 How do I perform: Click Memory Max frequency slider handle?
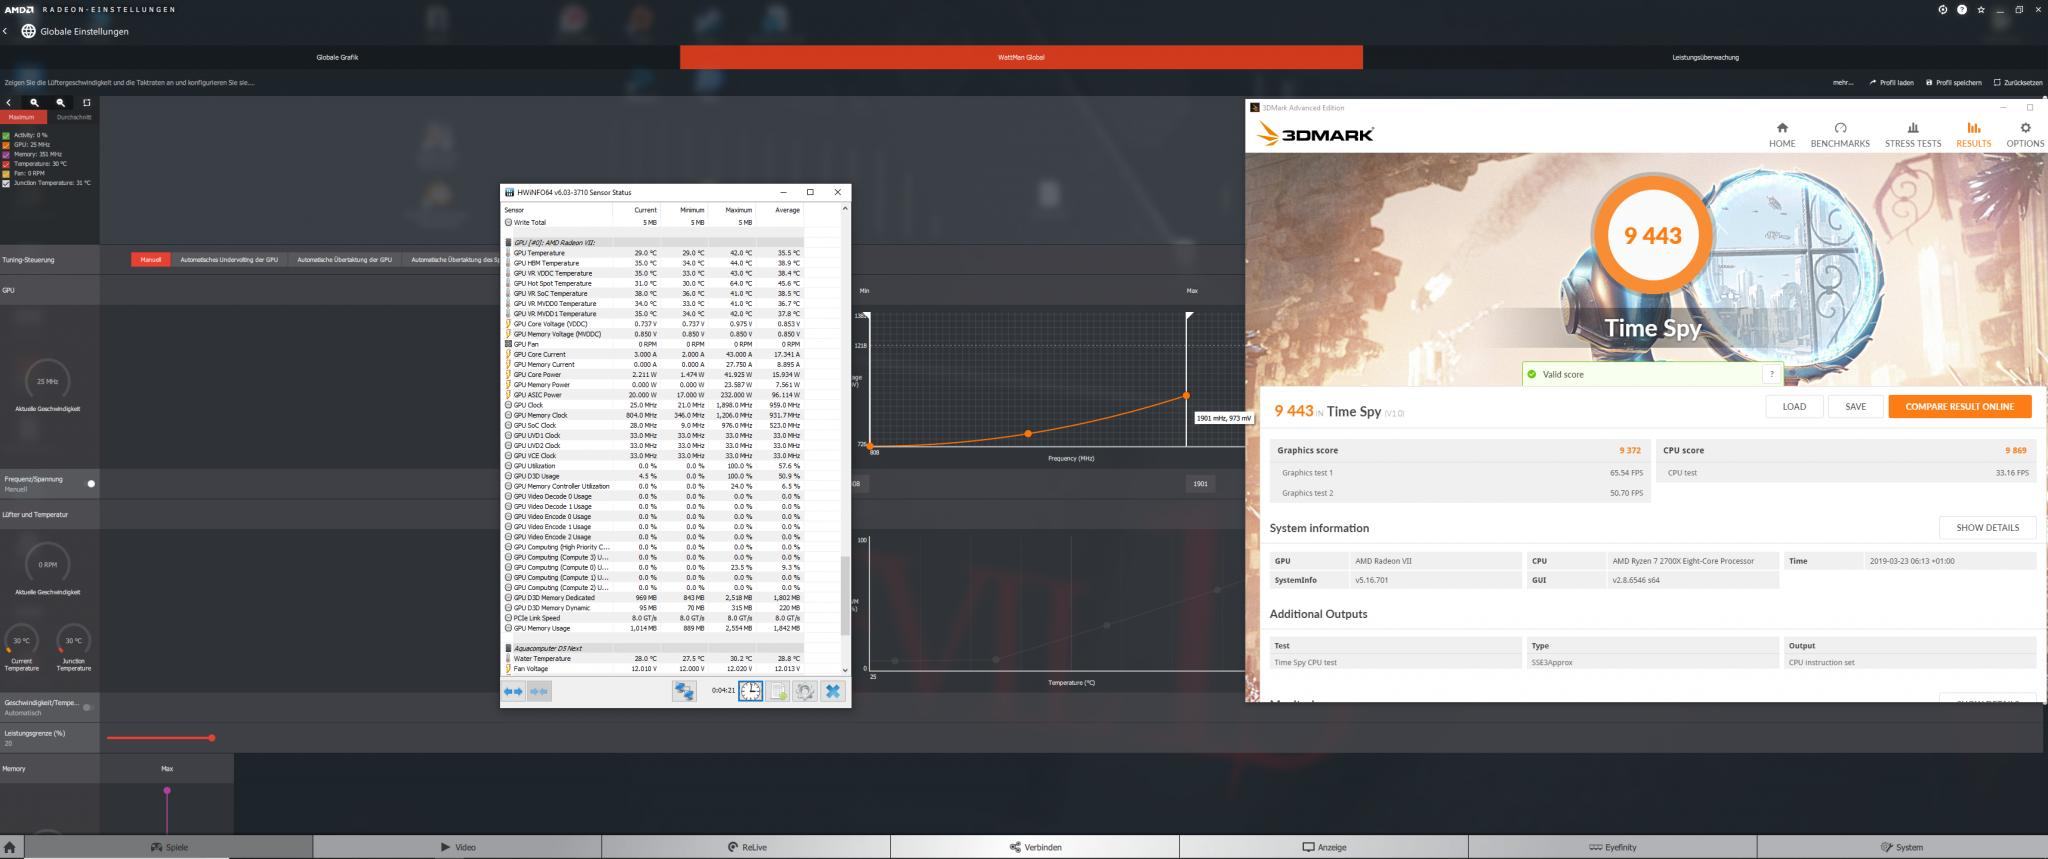pyautogui.click(x=167, y=790)
